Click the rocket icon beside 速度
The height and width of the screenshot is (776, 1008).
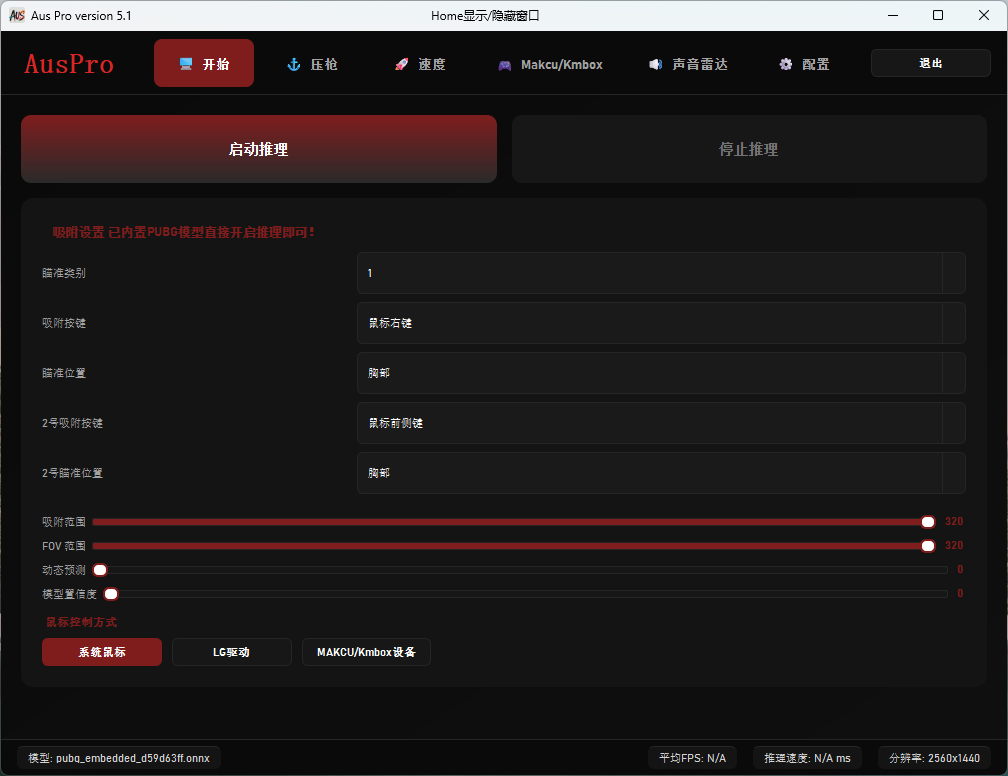pos(401,64)
